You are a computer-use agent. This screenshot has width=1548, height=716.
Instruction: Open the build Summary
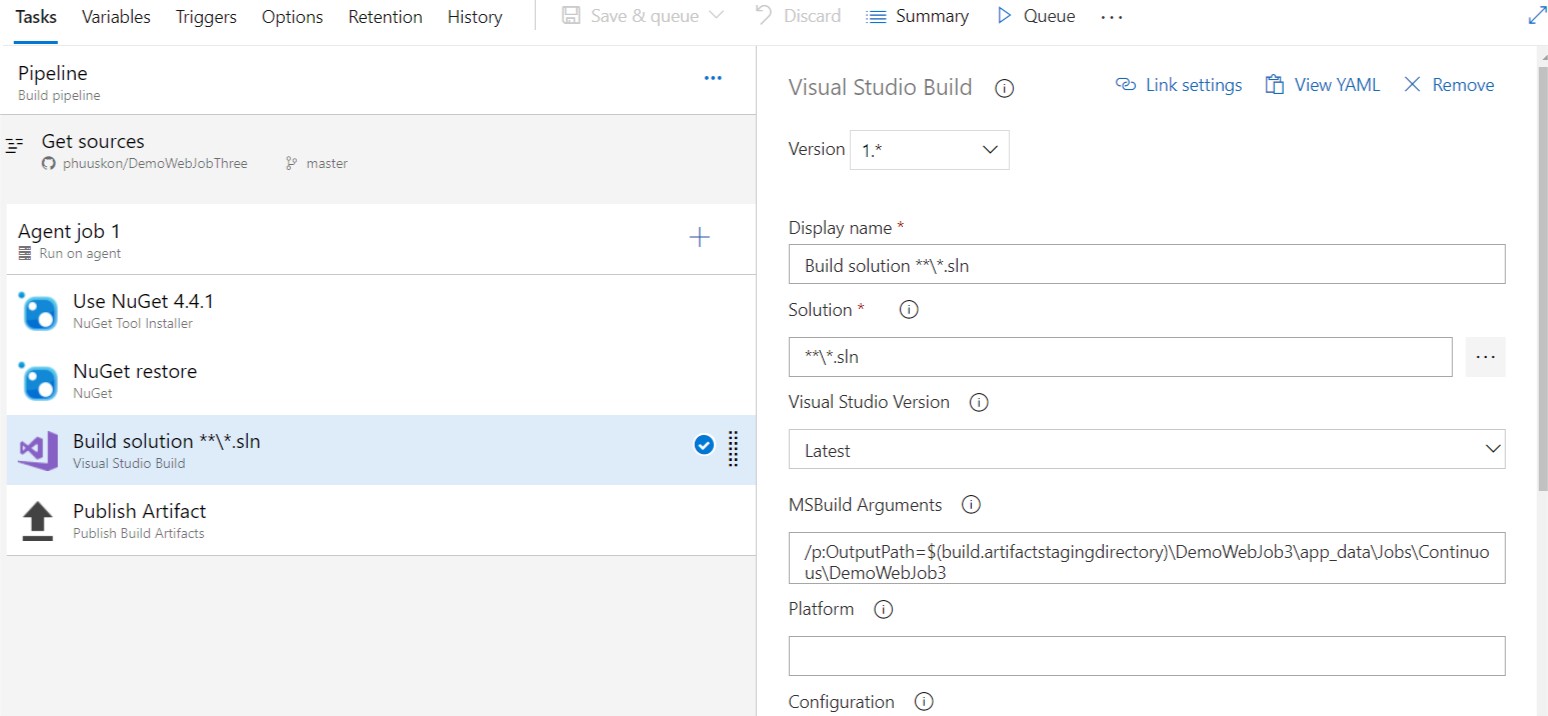point(917,16)
